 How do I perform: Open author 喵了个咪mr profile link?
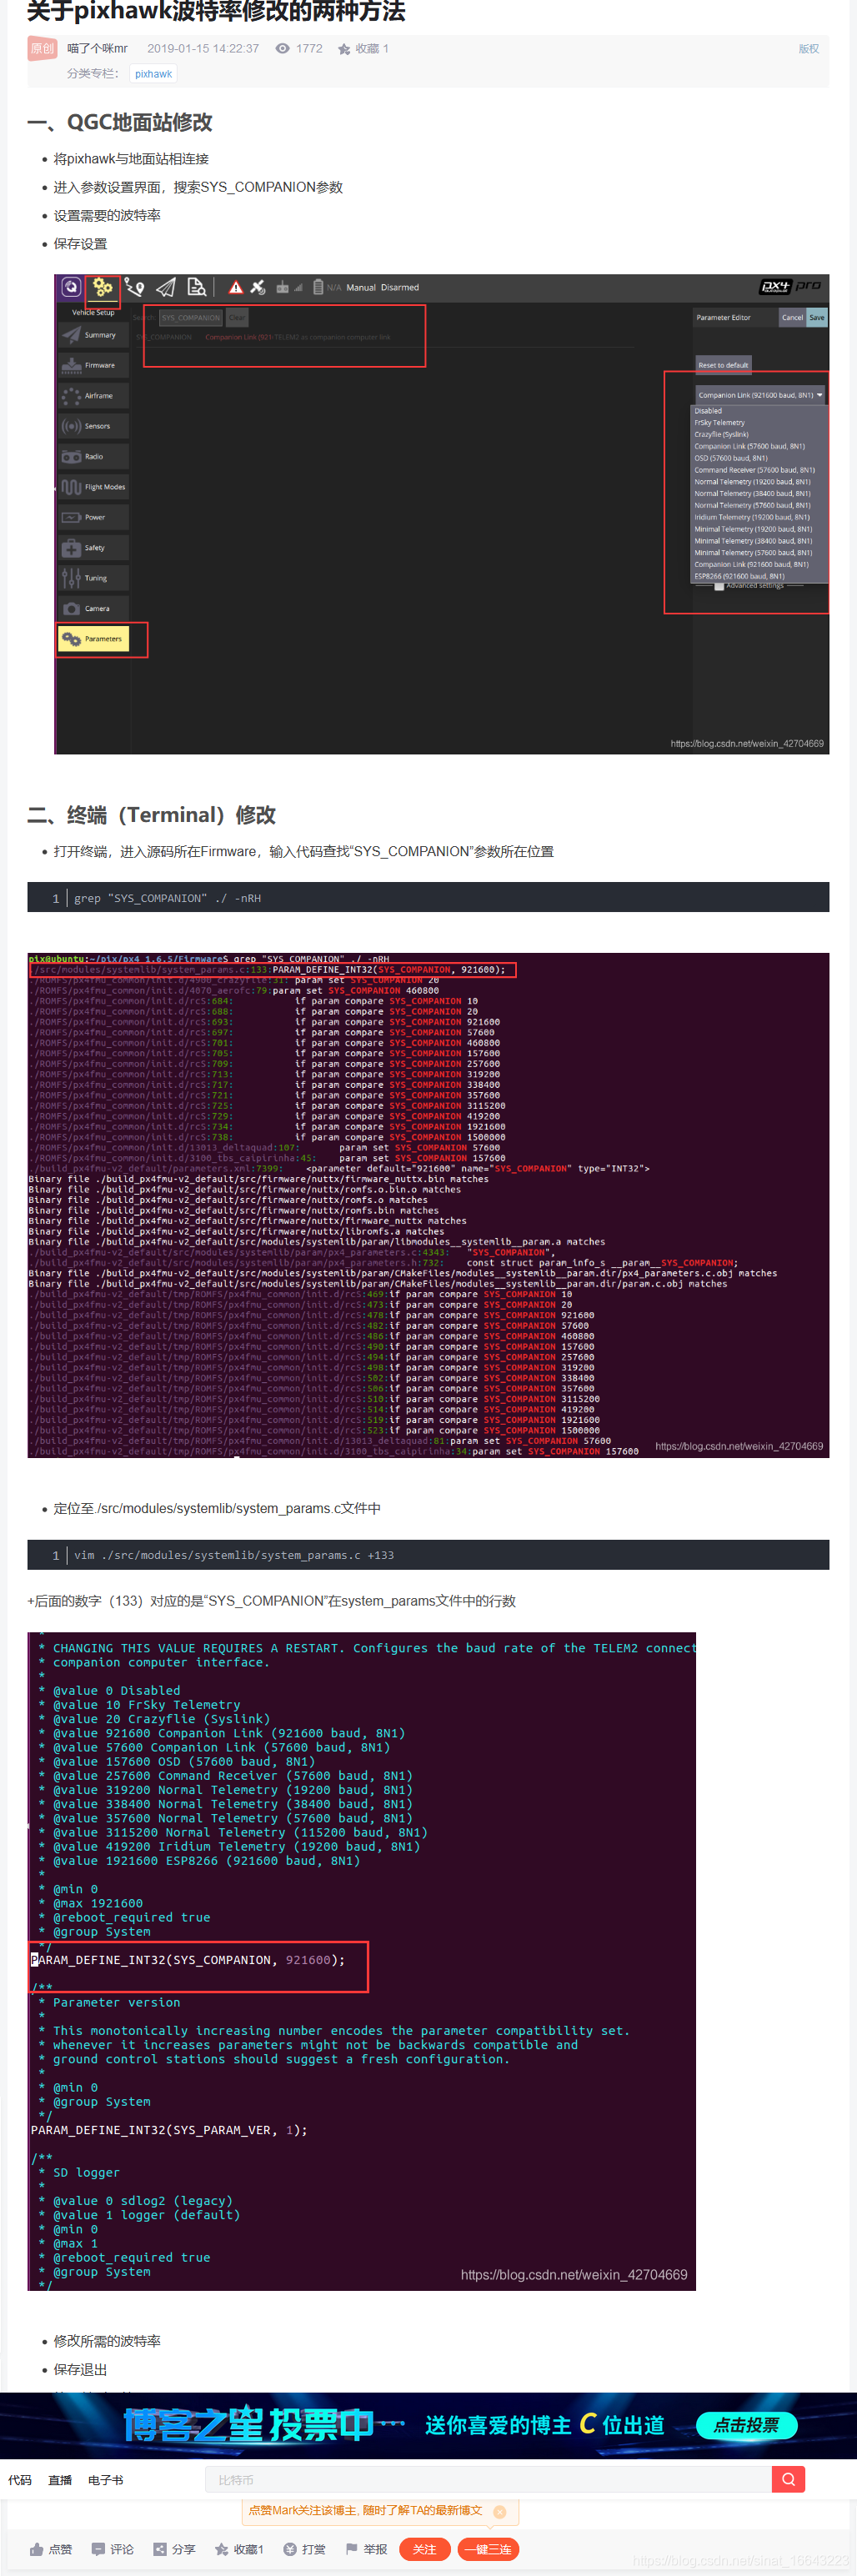[x=98, y=49]
